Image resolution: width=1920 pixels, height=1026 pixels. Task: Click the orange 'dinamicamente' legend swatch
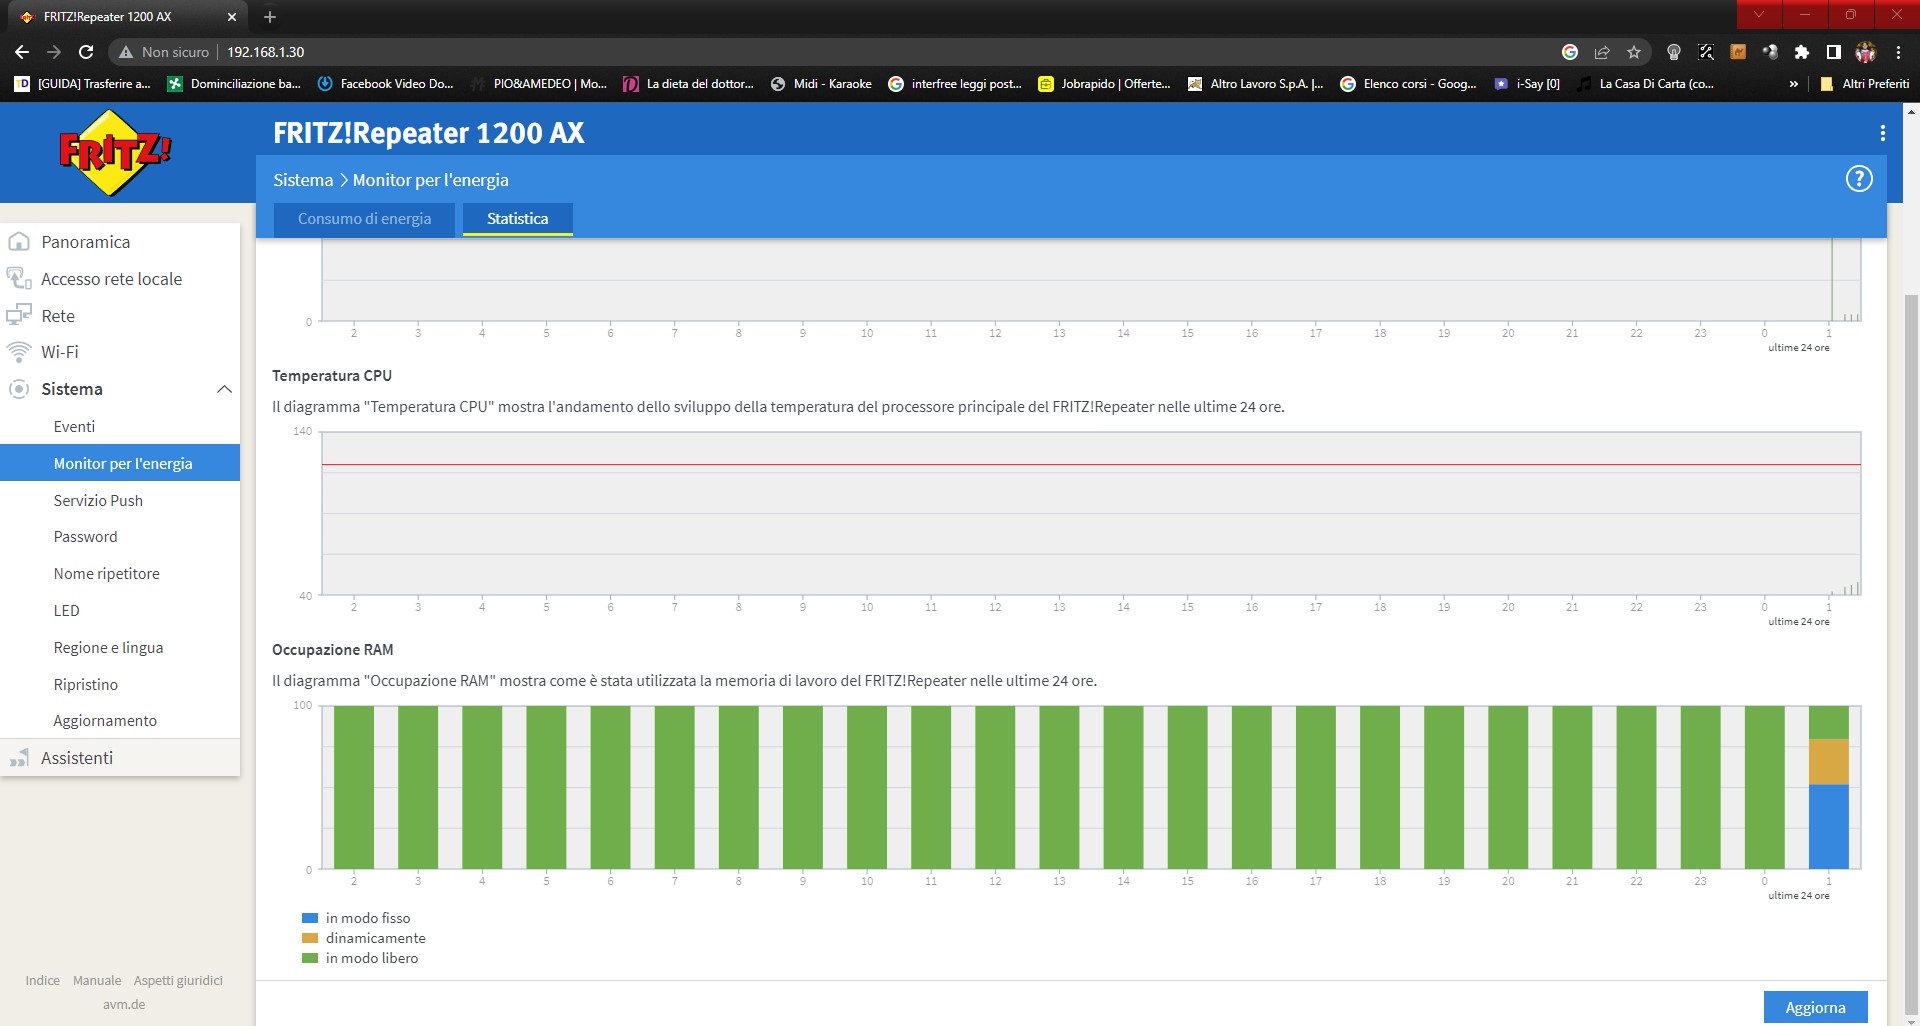pyautogui.click(x=310, y=938)
